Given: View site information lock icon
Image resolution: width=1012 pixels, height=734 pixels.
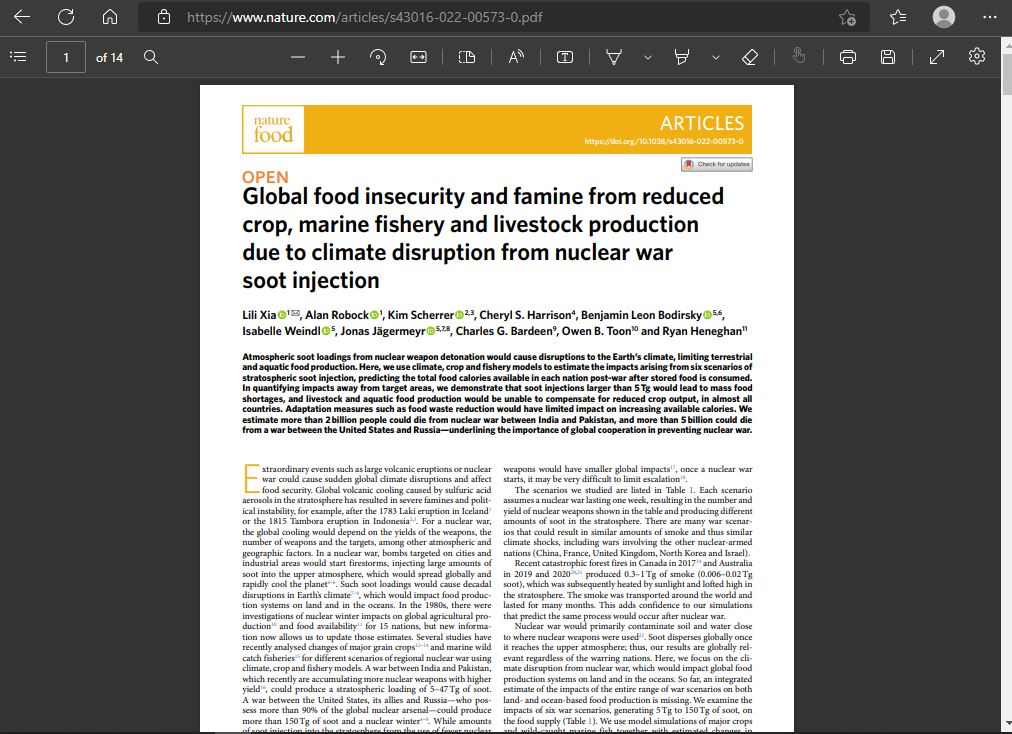Looking at the screenshot, I should (x=164, y=17).
